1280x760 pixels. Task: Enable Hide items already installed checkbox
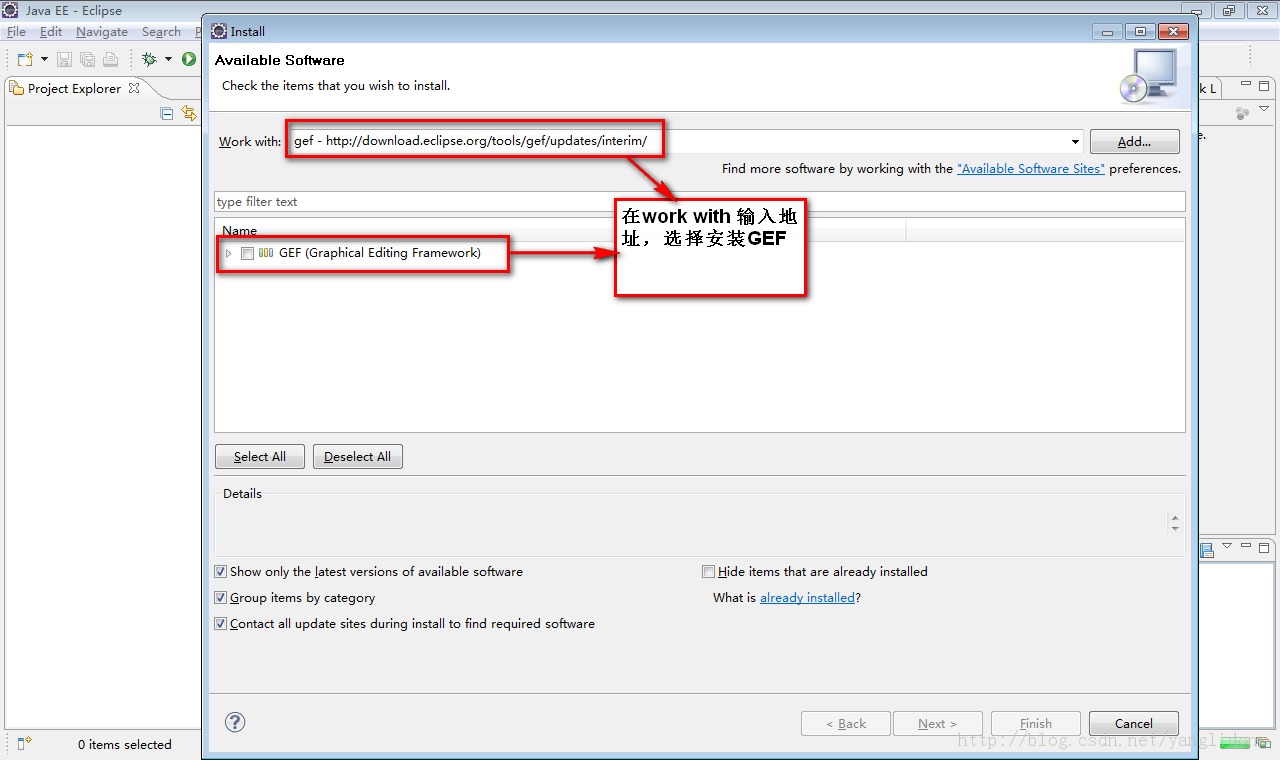[x=709, y=572]
